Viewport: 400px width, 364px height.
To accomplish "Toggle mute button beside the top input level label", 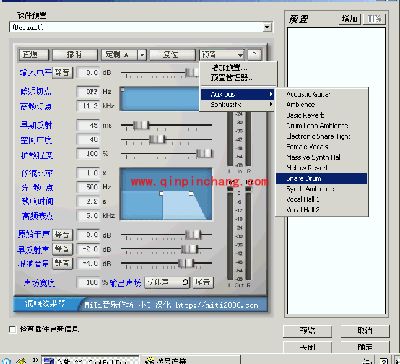I will [x=63, y=72].
